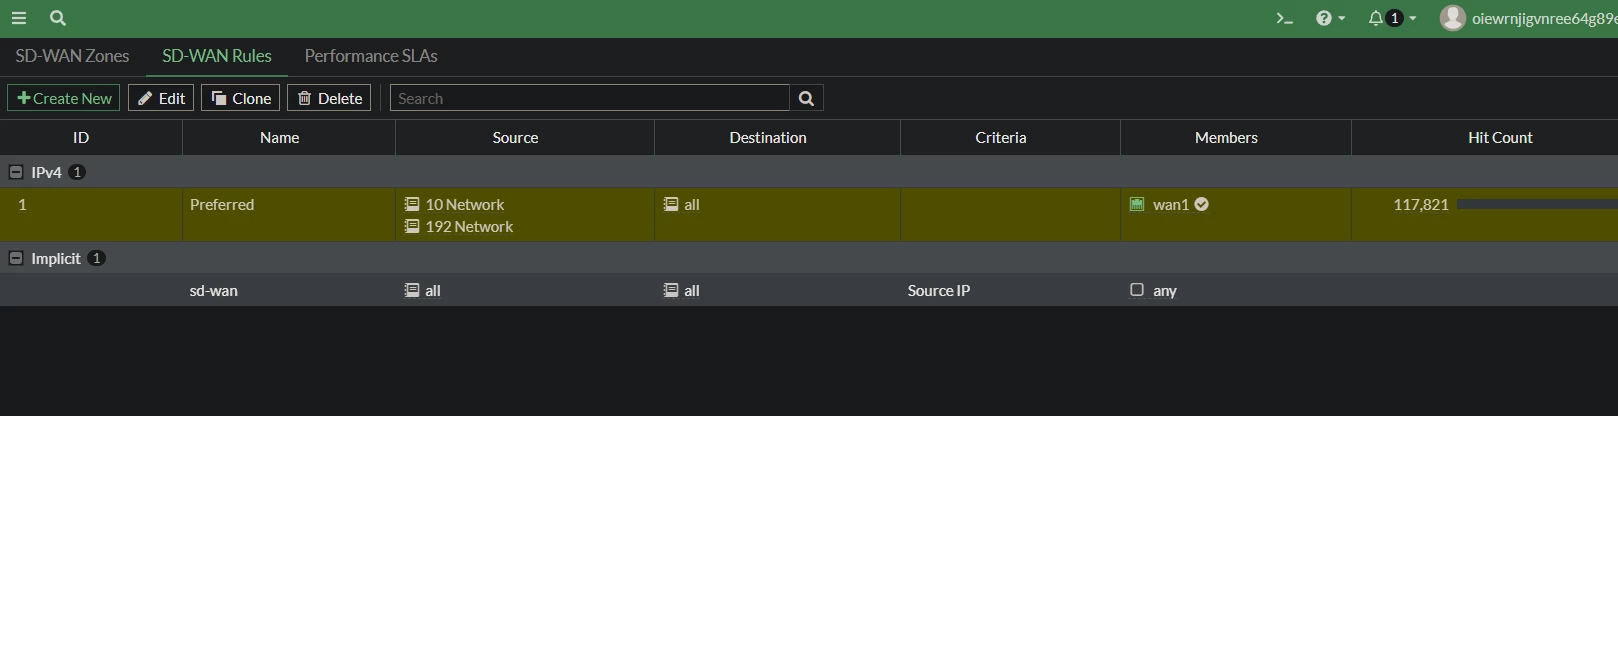Click the Delete button
Viewport: 1618px width, 648px height.
[329, 98]
